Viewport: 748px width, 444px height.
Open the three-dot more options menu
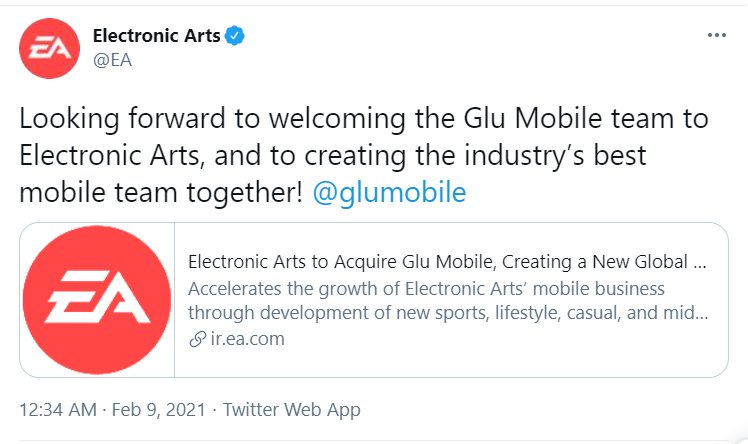pos(716,35)
